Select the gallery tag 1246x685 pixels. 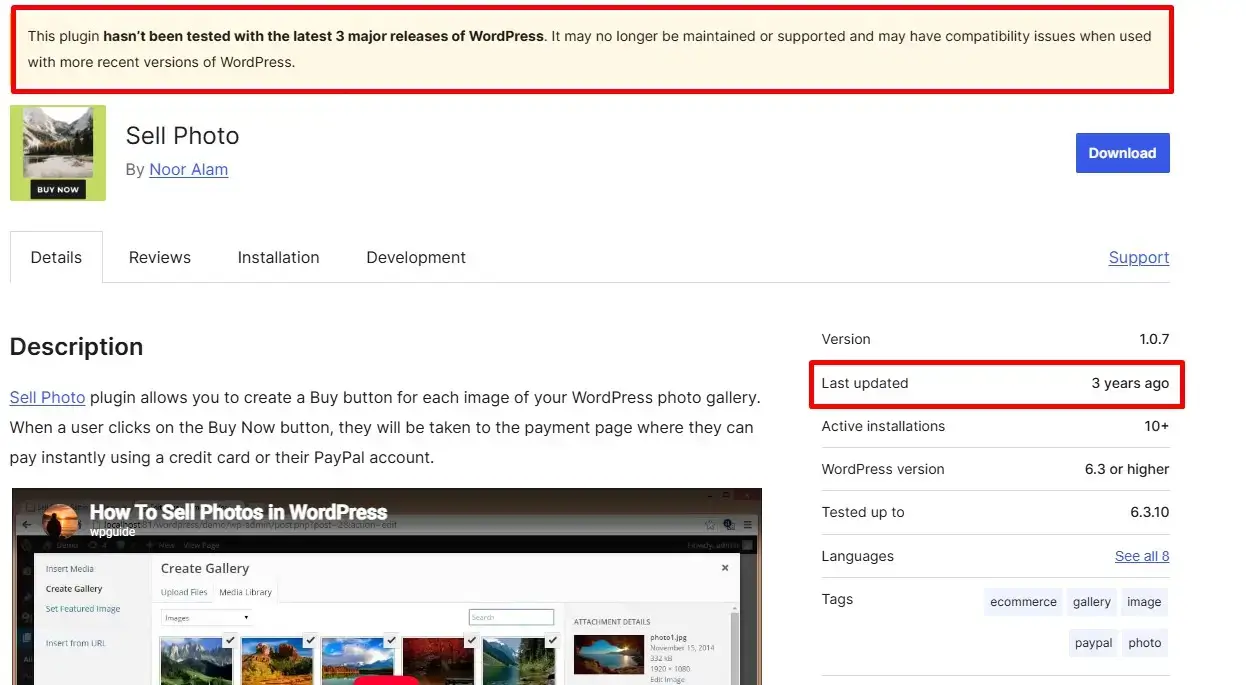(x=1091, y=602)
